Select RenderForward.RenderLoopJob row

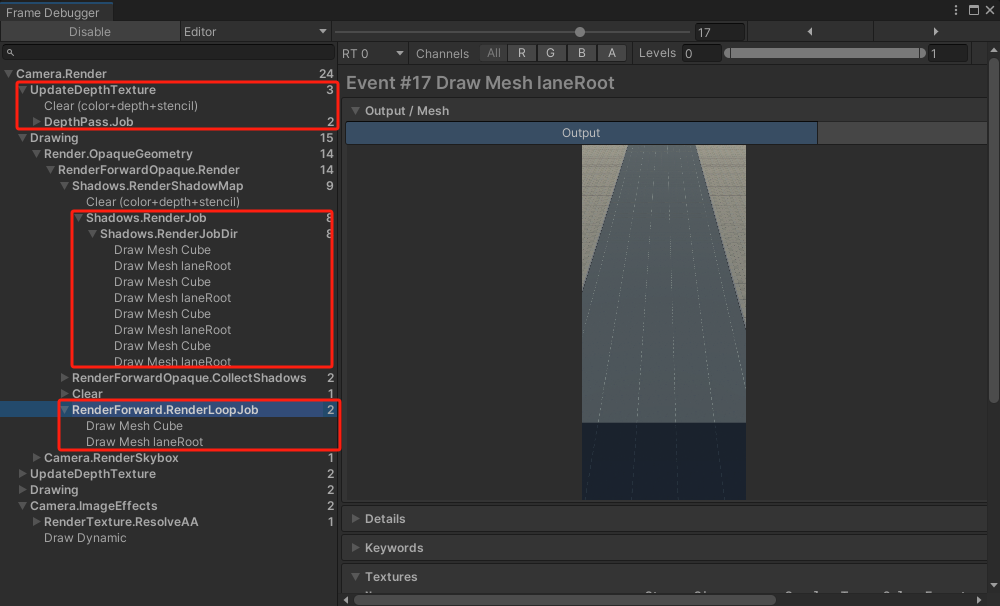pos(168,410)
